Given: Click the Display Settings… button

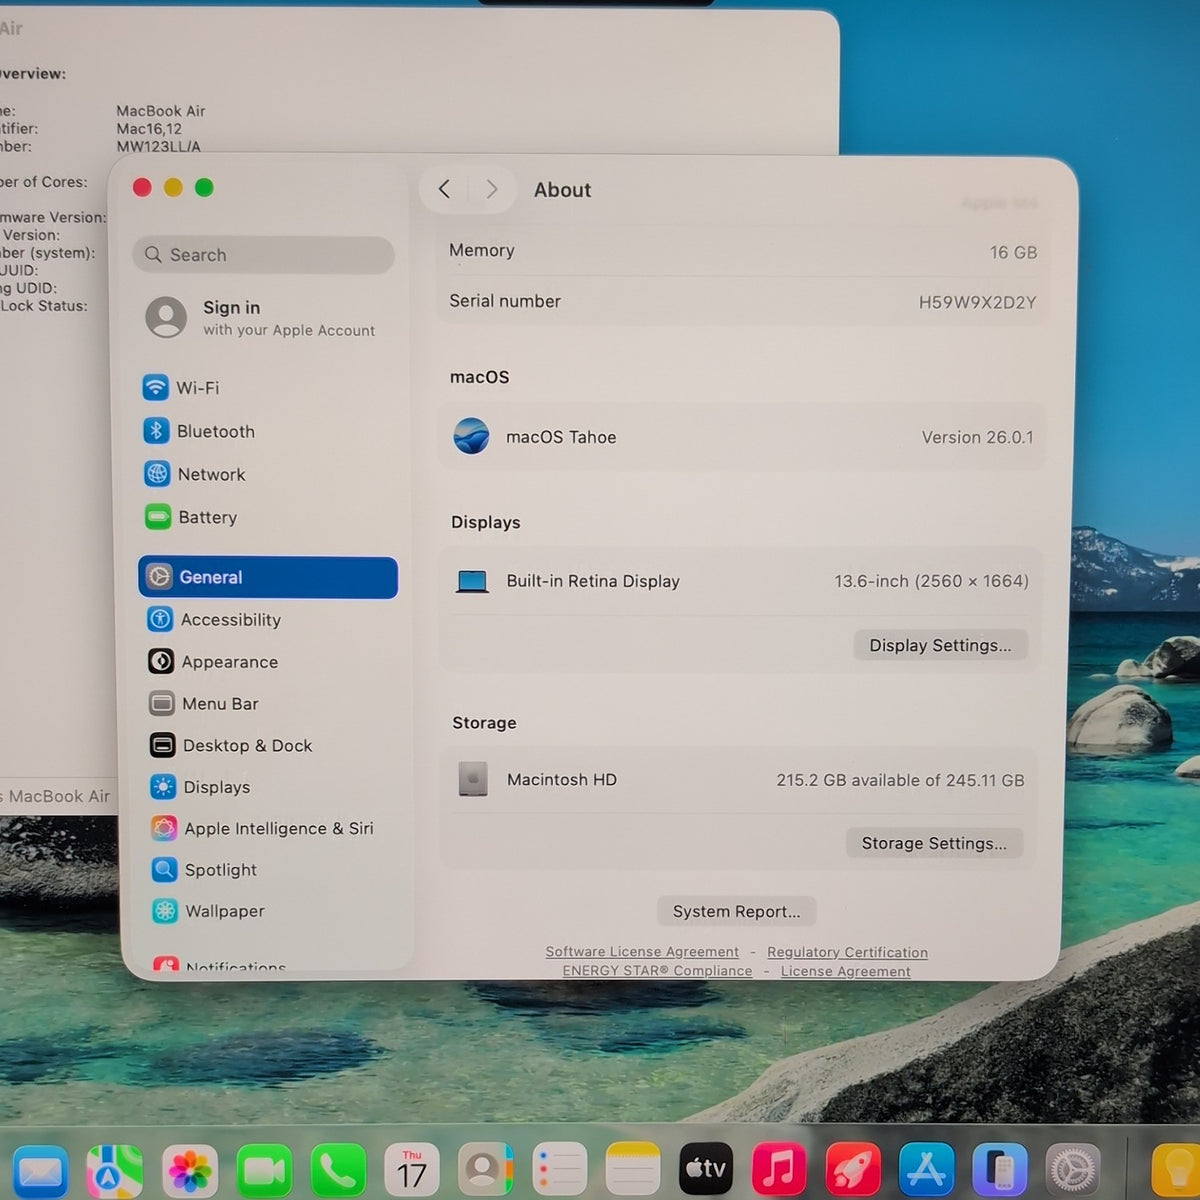Looking at the screenshot, I should [x=940, y=645].
